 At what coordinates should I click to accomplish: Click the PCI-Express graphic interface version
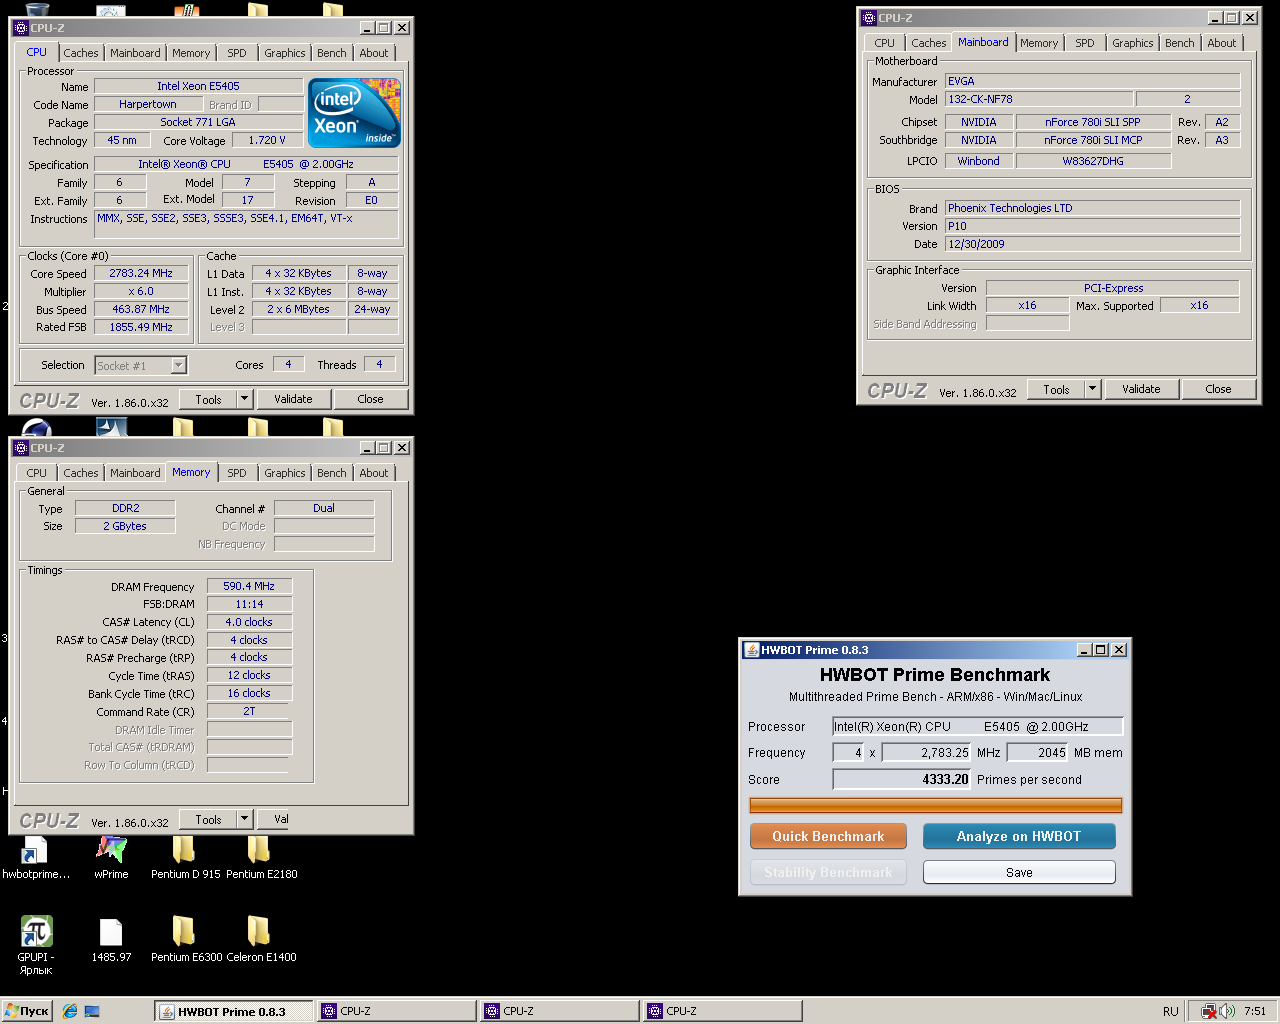coord(1113,287)
